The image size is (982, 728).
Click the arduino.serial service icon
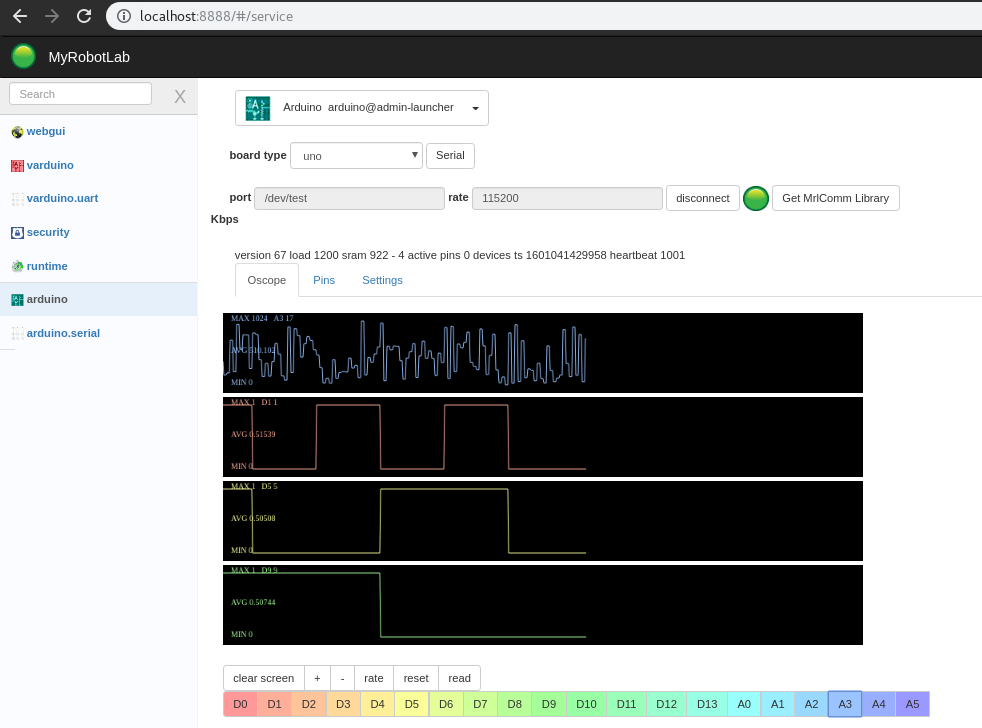(18, 333)
